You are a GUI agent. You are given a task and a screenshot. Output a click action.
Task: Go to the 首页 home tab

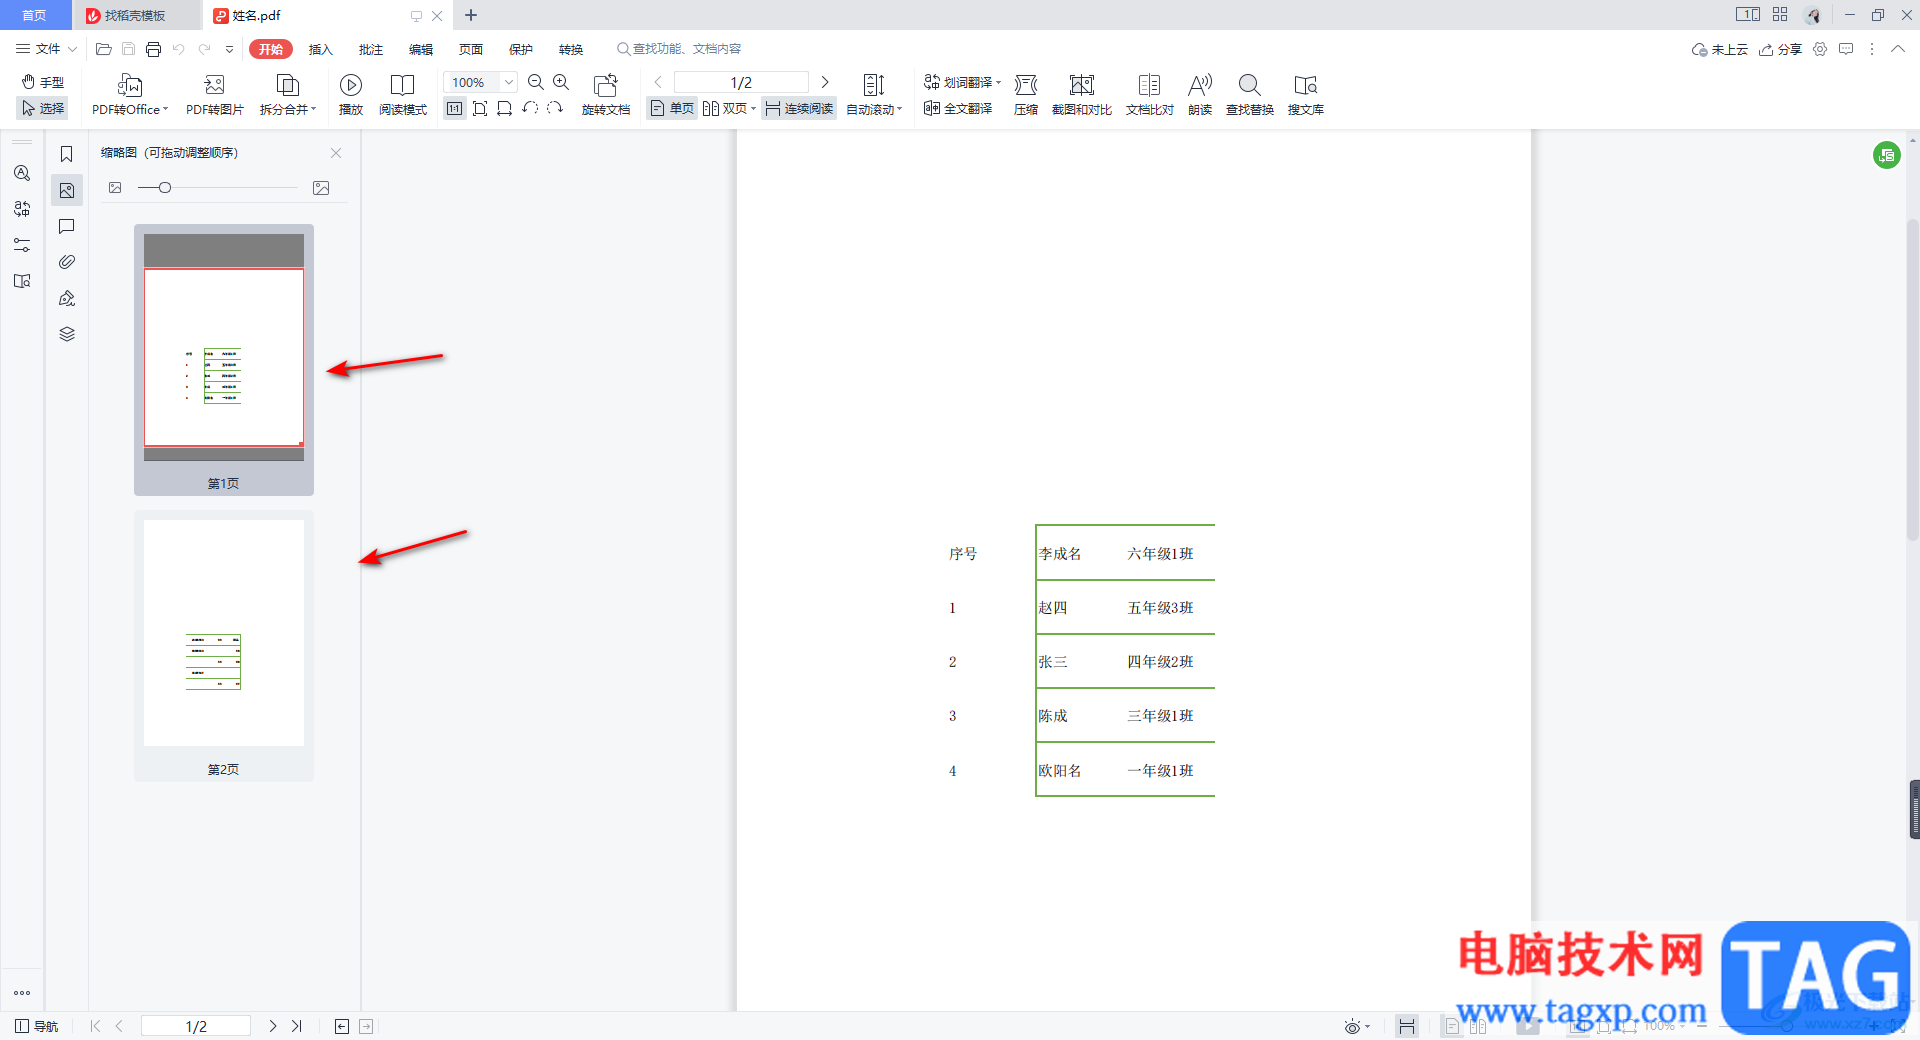click(x=35, y=15)
